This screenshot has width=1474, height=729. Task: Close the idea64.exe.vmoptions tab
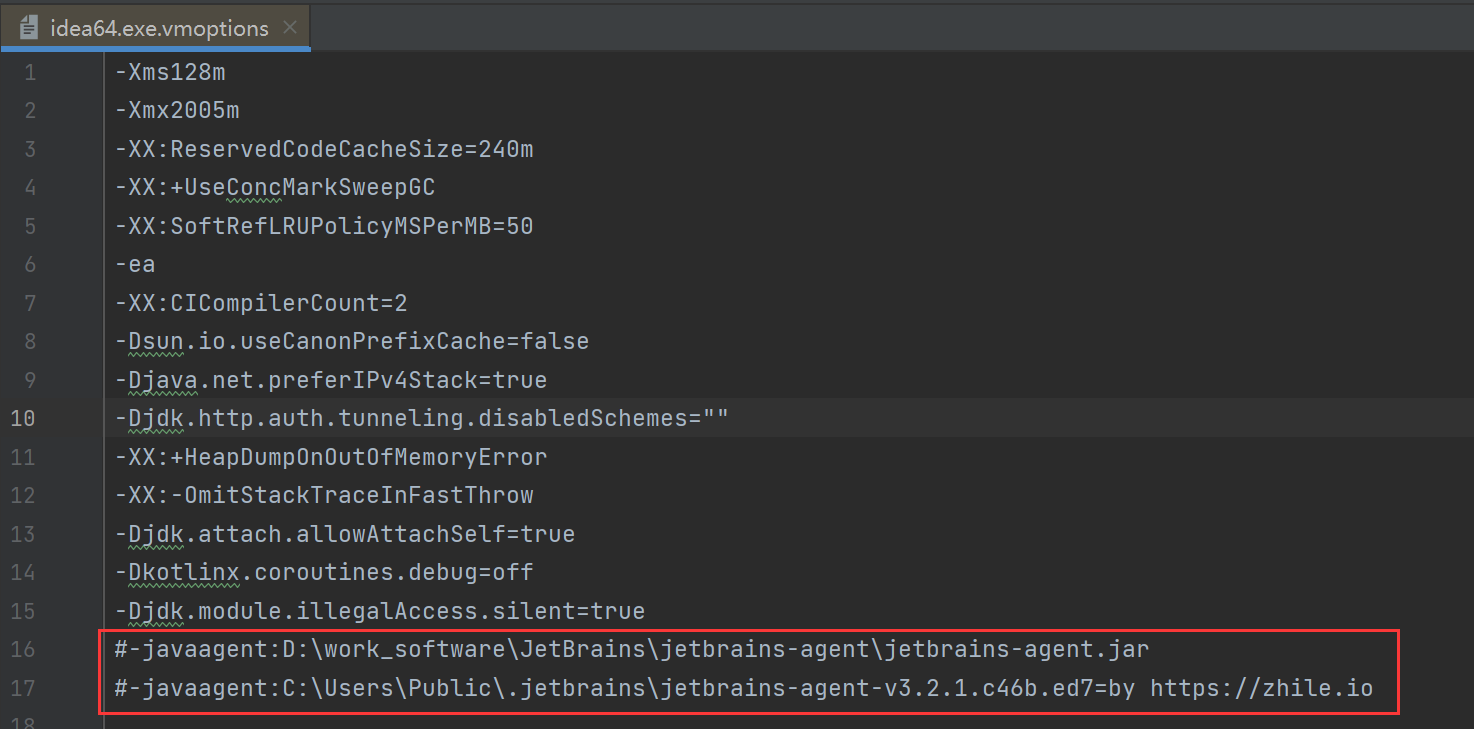[289, 28]
